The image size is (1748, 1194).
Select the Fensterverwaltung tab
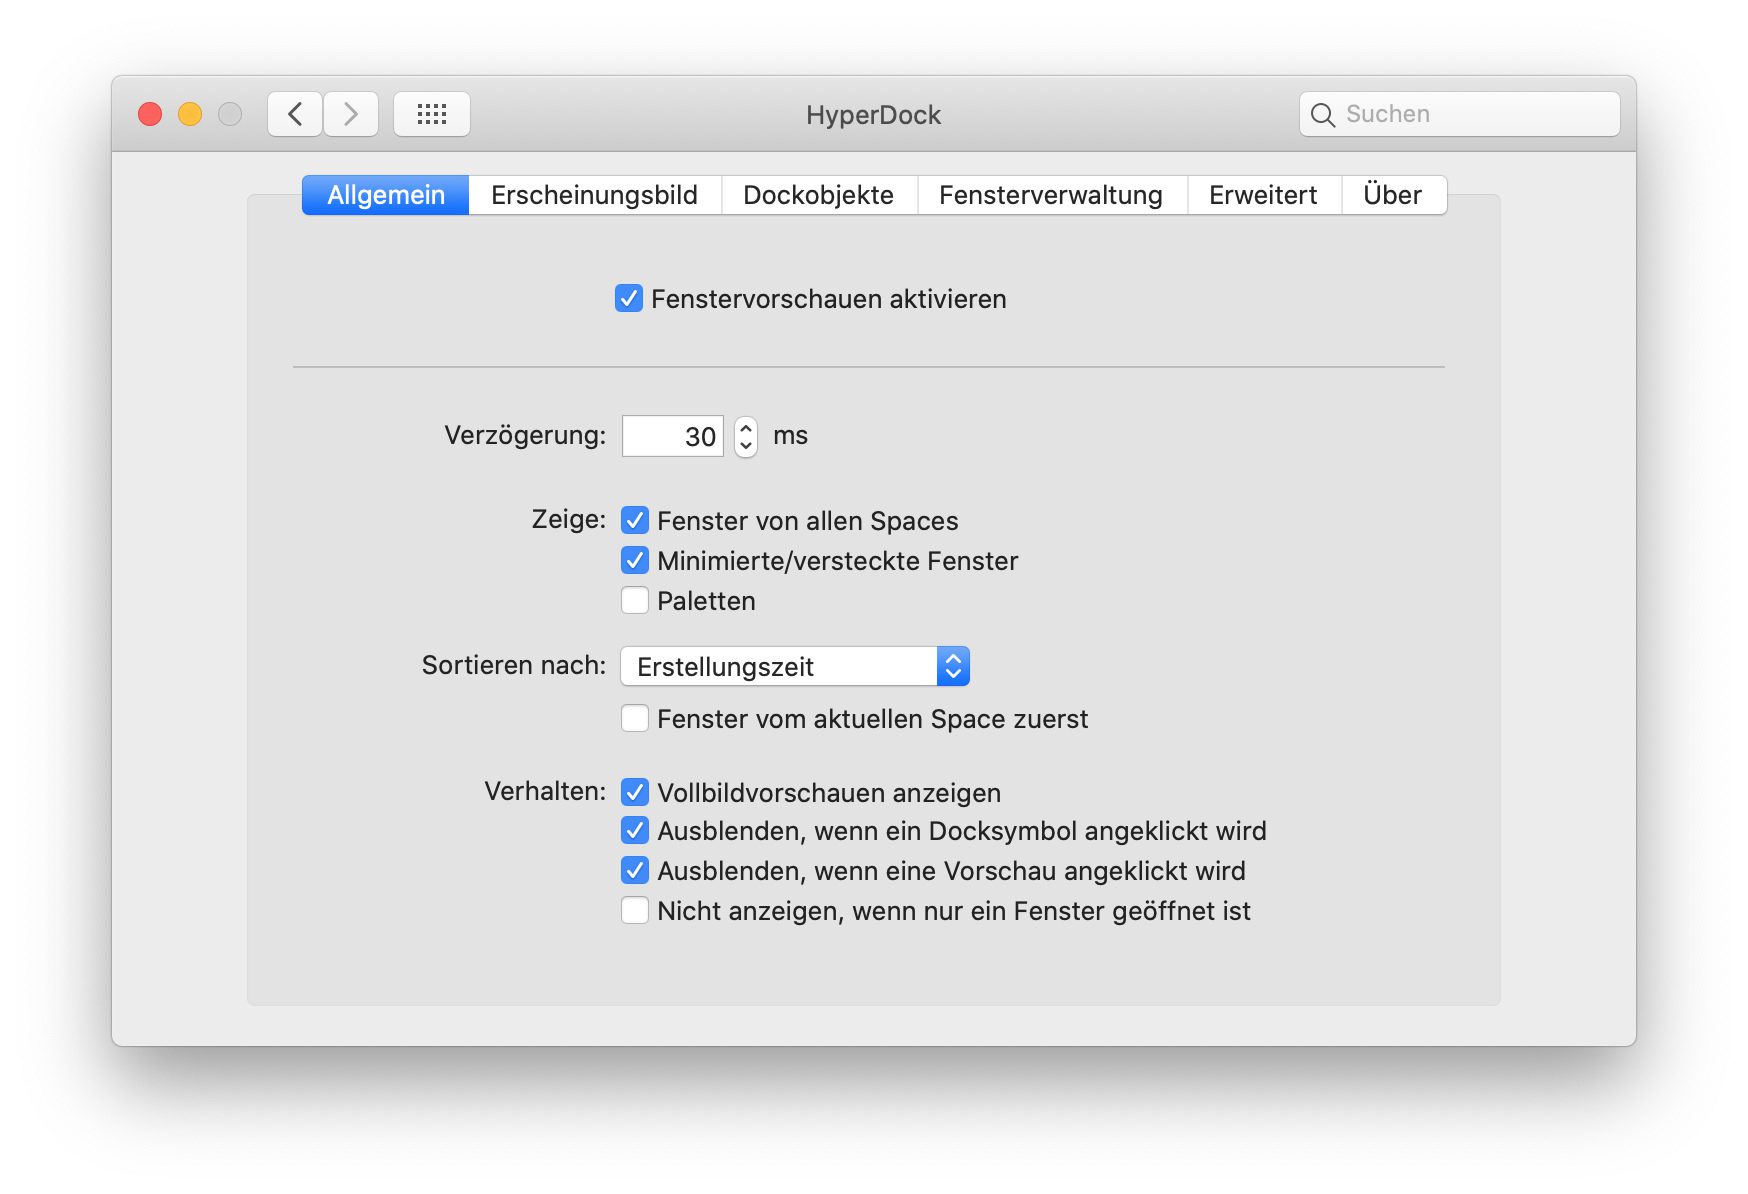tap(1050, 195)
